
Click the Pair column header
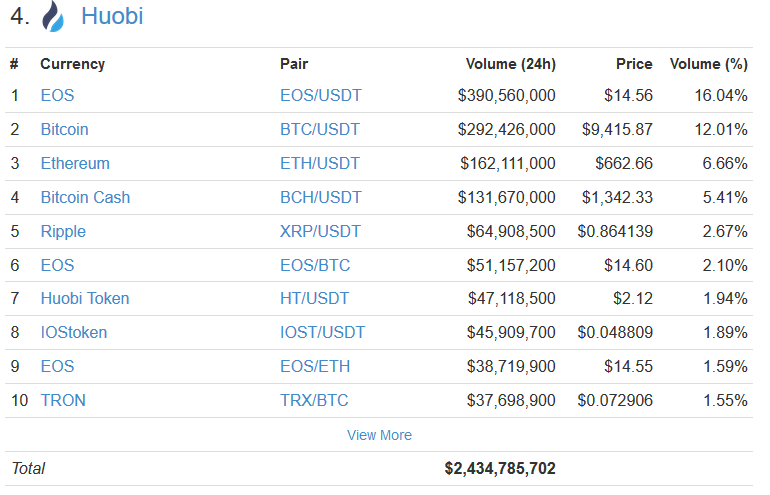click(x=294, y=64)
